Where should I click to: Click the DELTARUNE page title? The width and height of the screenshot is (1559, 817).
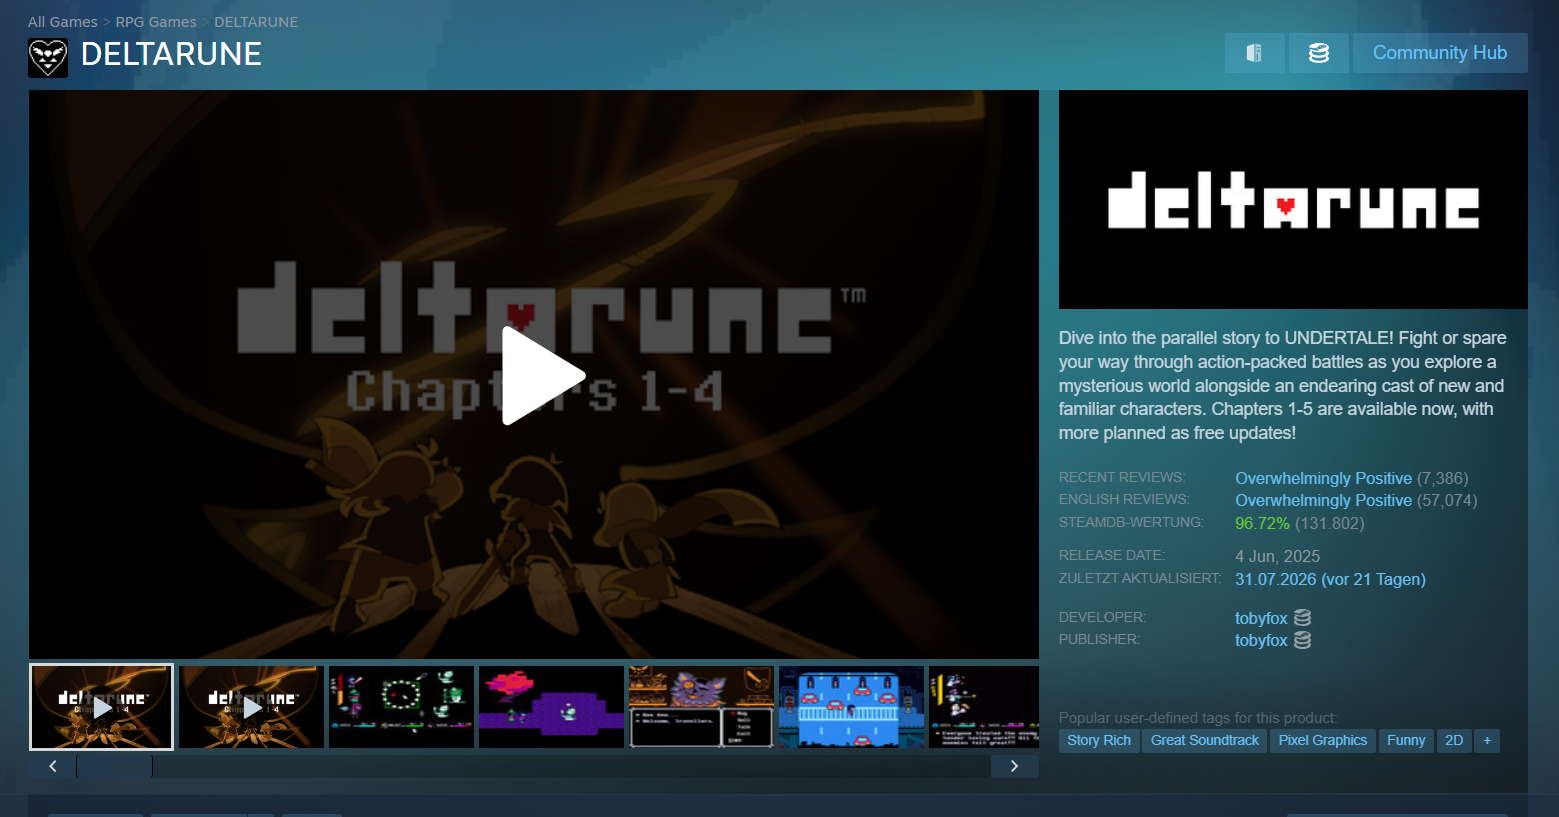pos(171,54)
